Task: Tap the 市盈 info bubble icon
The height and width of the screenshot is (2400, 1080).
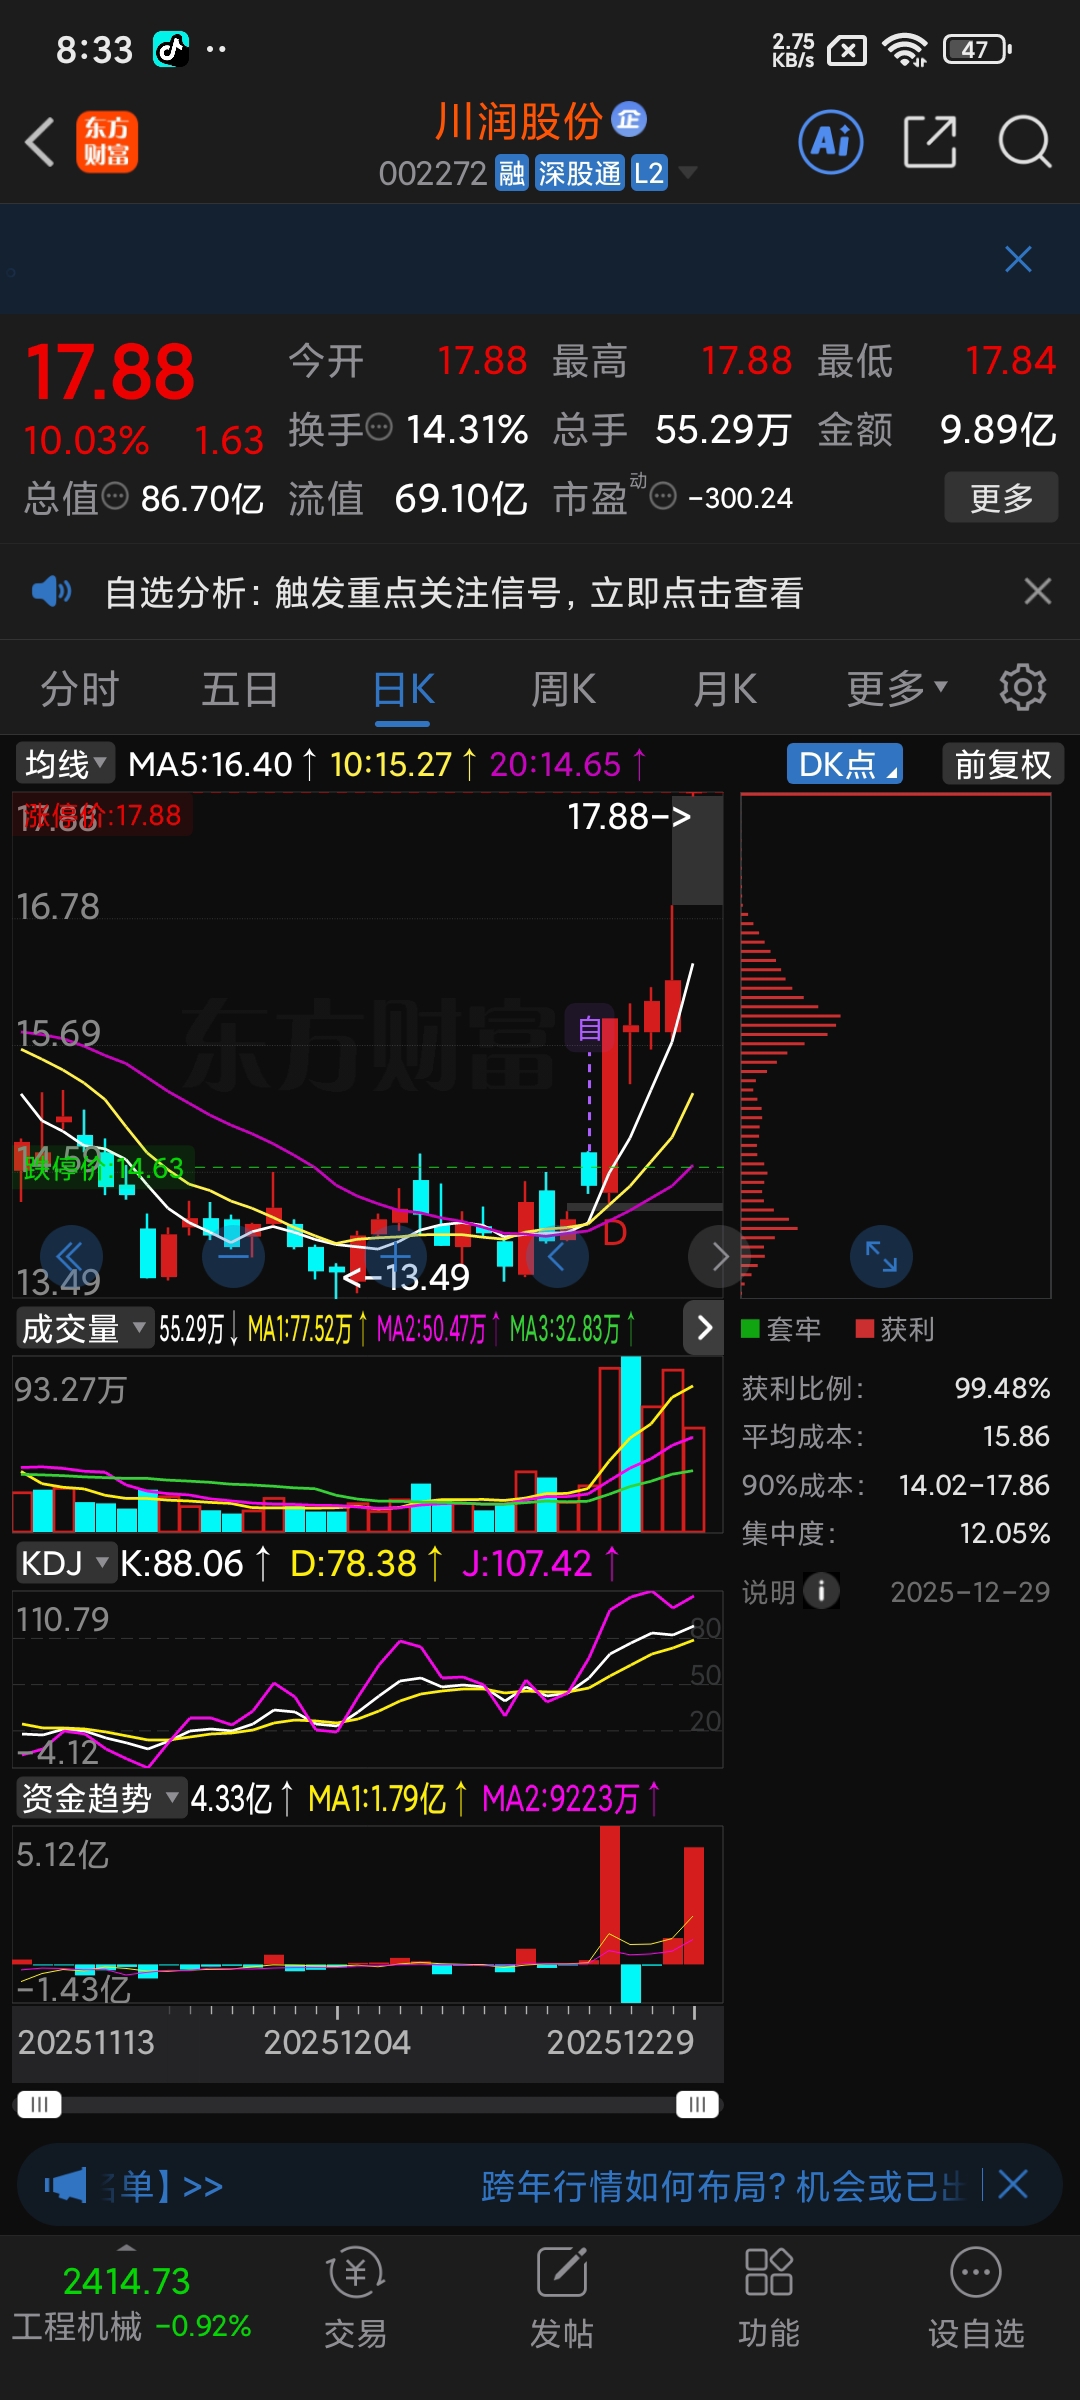Action: coord(663,495)
